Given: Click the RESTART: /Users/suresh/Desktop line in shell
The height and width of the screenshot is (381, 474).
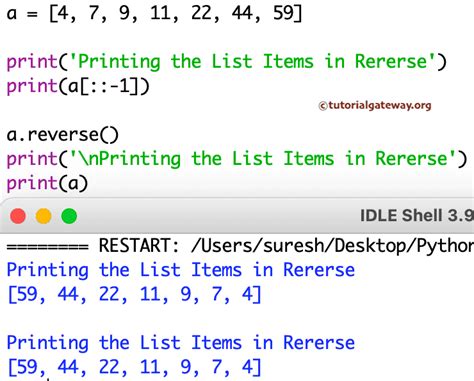Looking at the screenshot, I should (240, 246).
